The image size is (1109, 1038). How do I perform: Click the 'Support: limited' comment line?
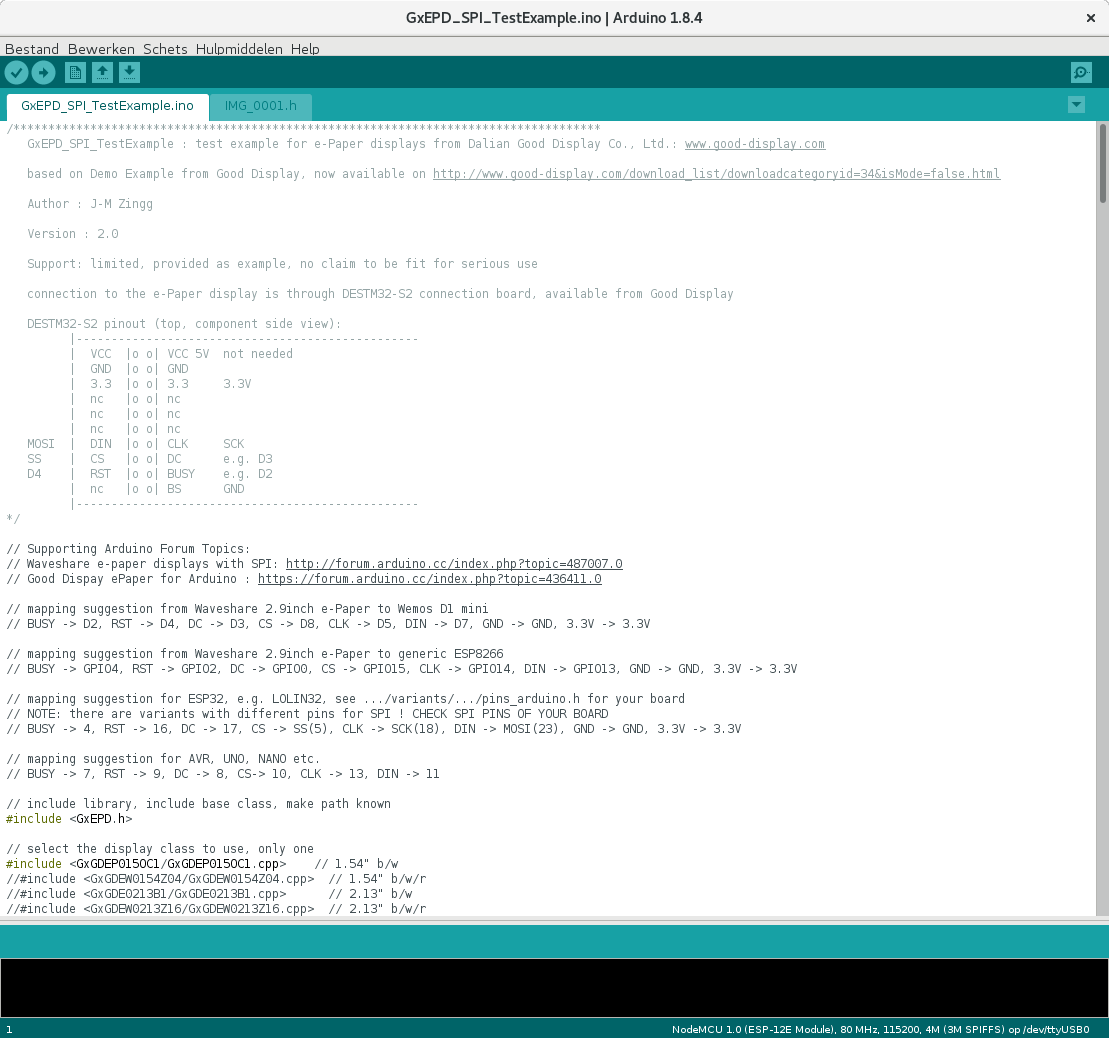point(282,264)
